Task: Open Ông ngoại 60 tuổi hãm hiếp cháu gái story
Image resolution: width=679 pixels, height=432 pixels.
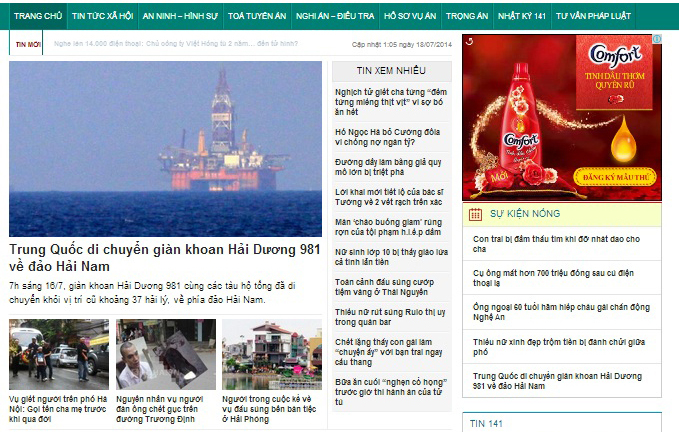Action: click(x=561, y=312)
